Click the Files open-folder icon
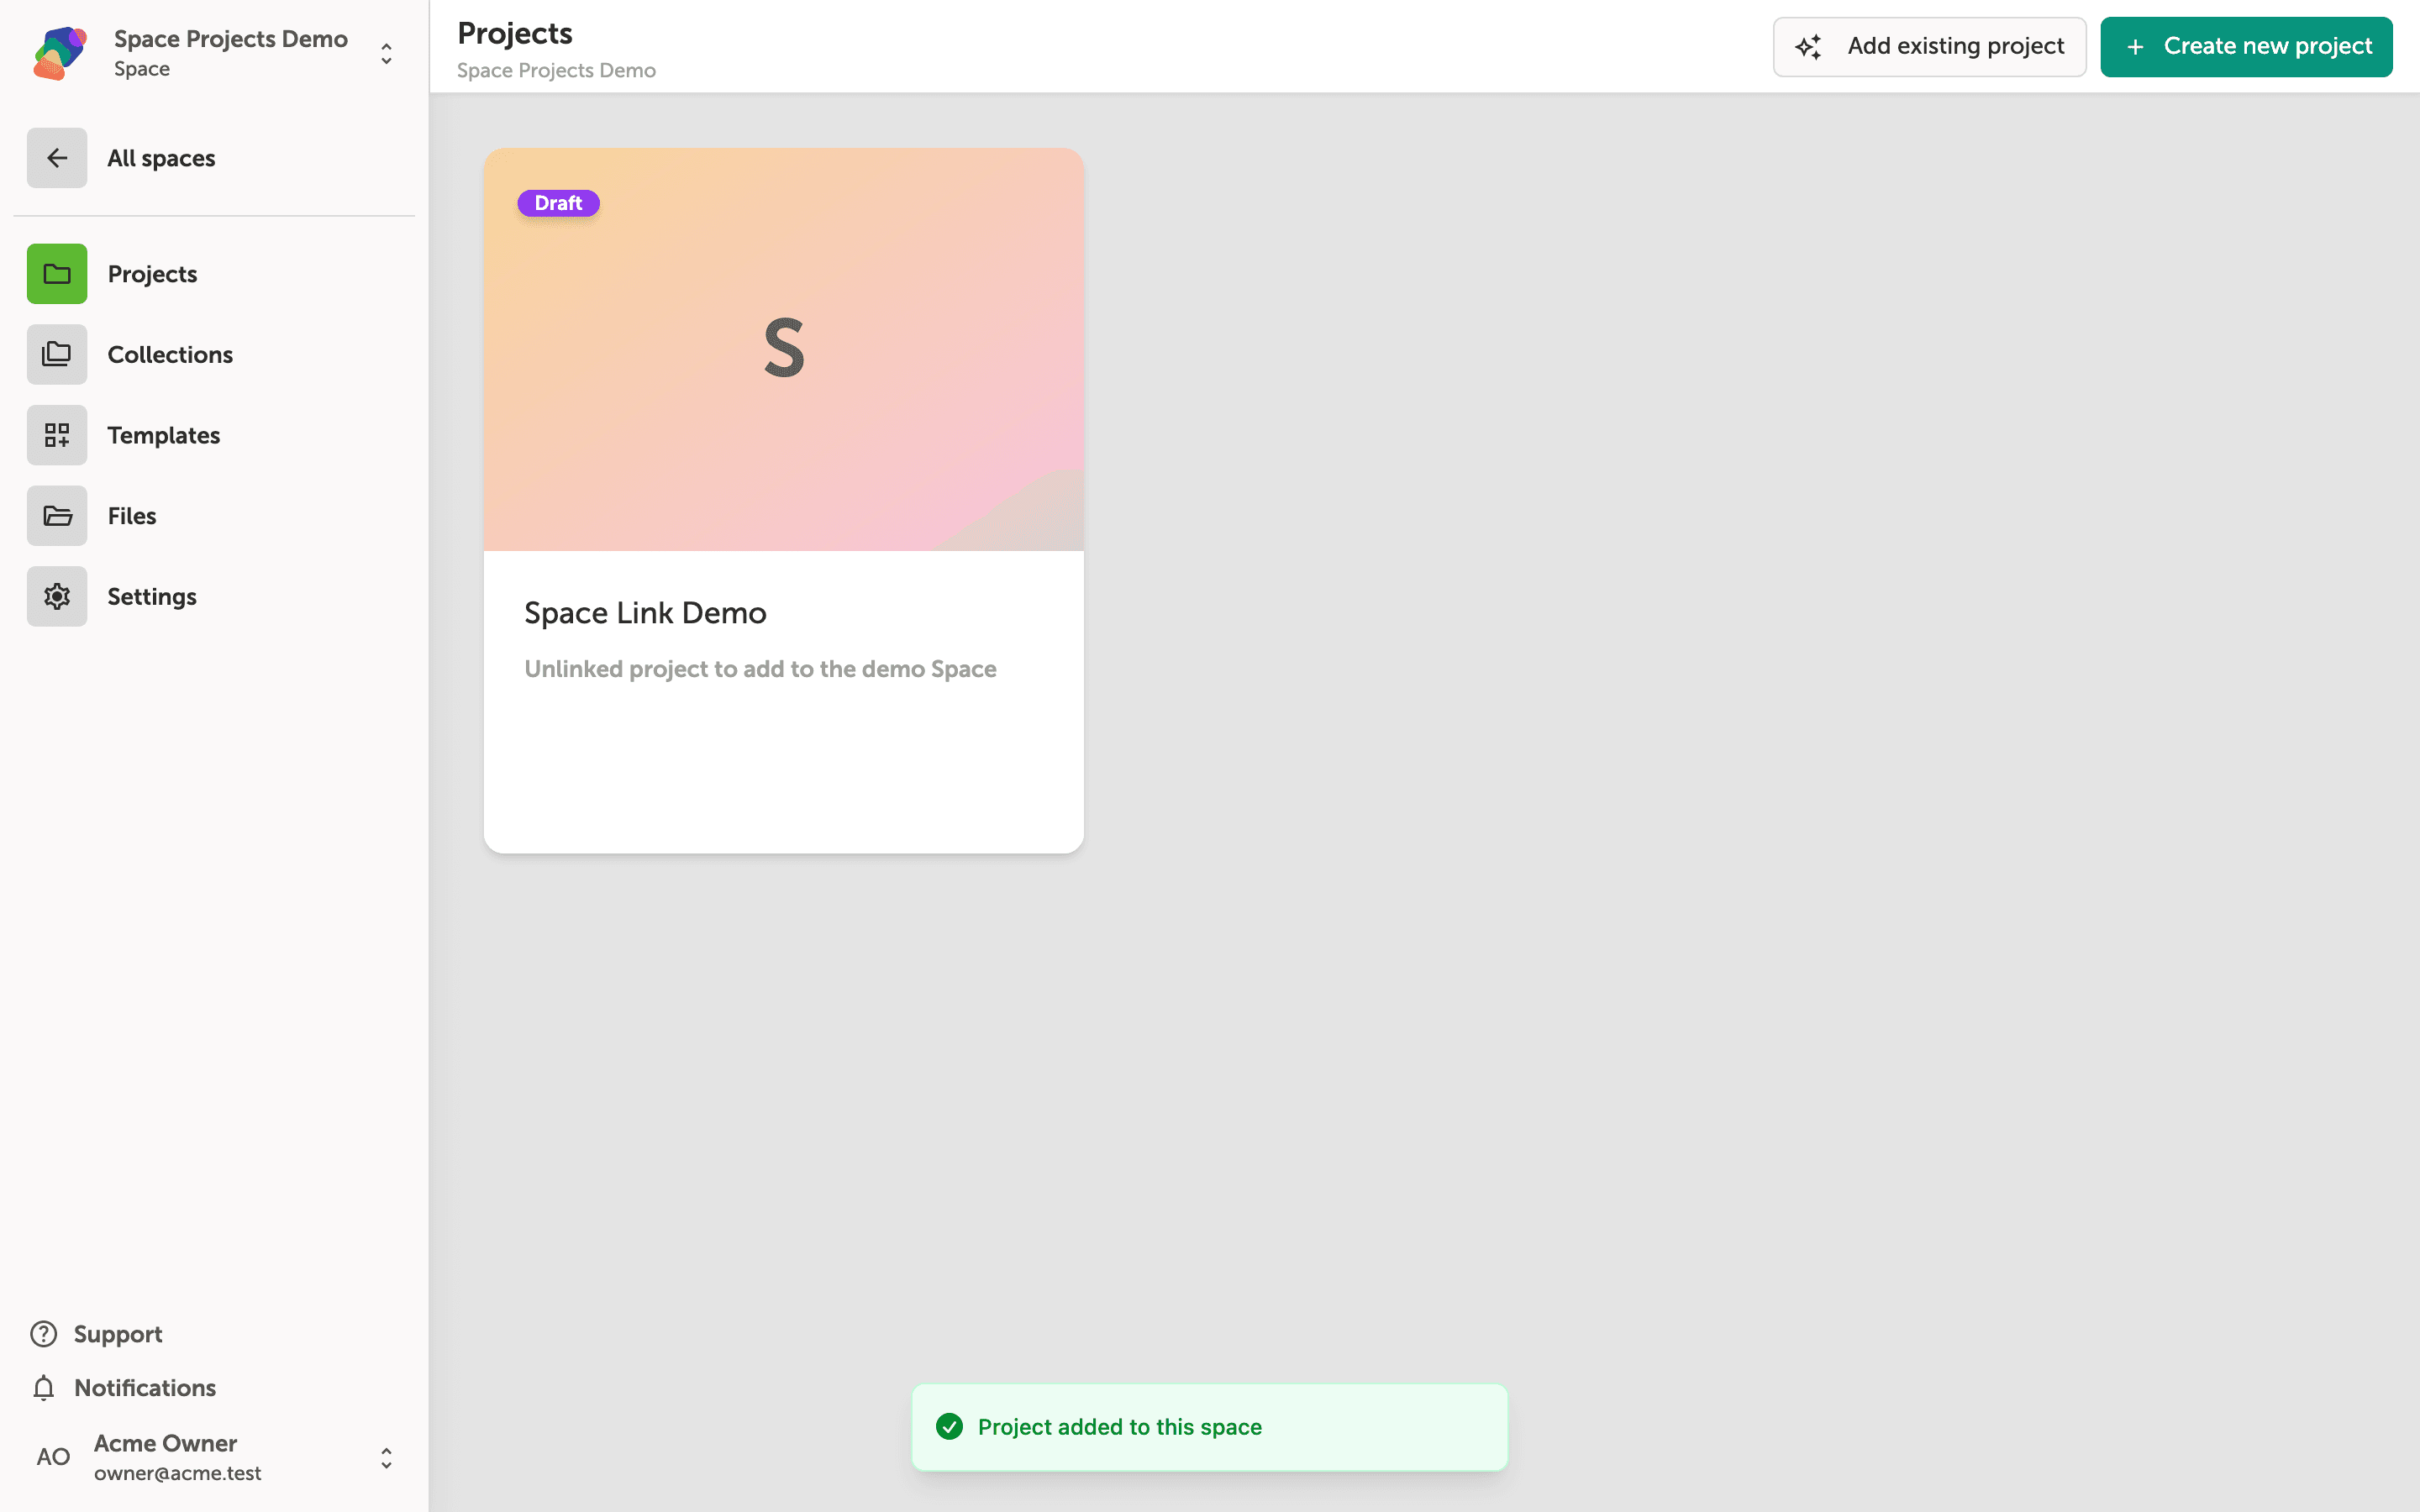Screen dimensions: 2420x1512 57,516
